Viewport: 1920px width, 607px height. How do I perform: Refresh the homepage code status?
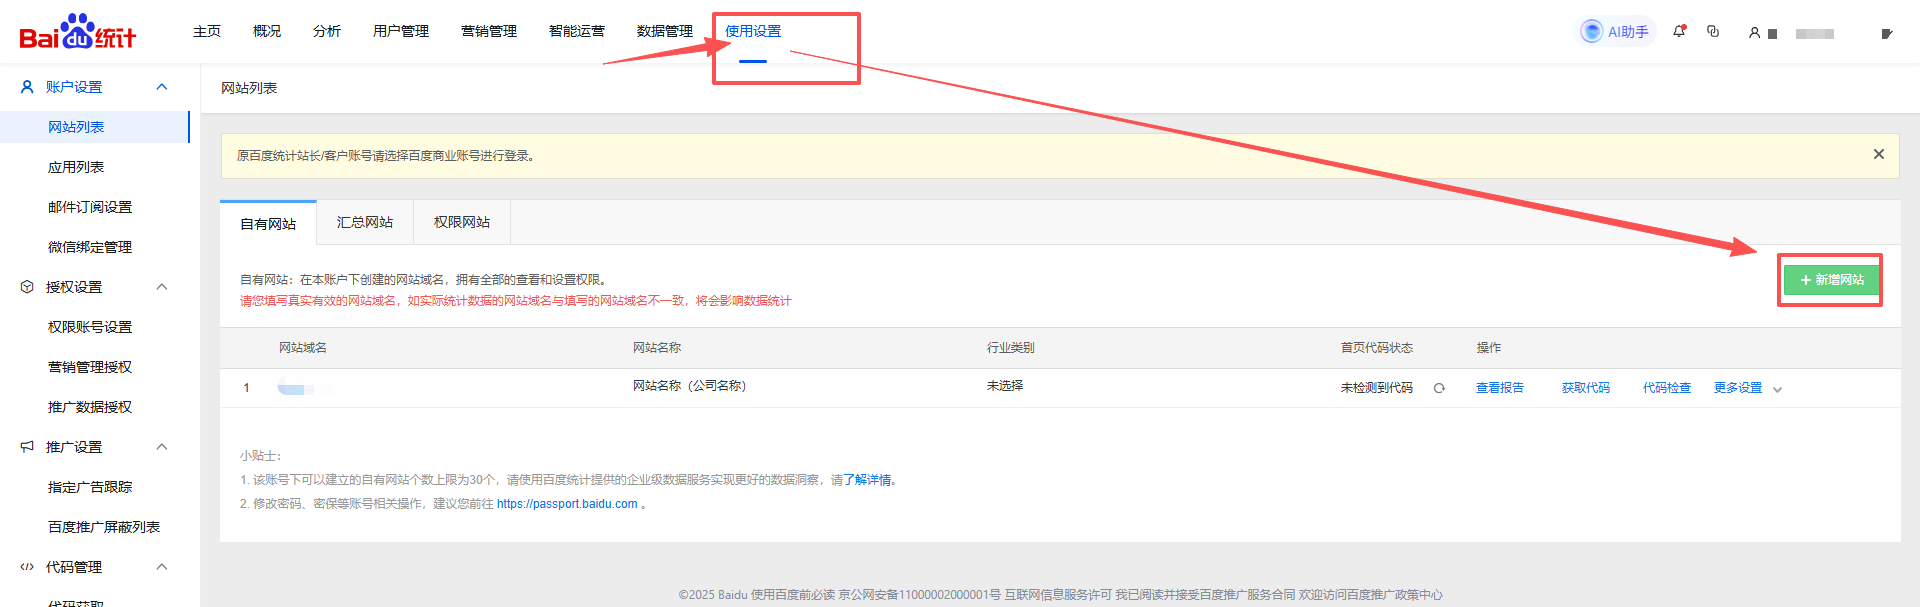[1439, 388]
